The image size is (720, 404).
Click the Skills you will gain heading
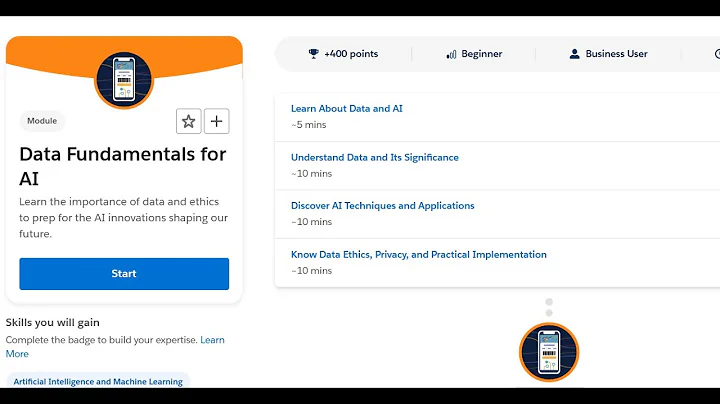52,322
